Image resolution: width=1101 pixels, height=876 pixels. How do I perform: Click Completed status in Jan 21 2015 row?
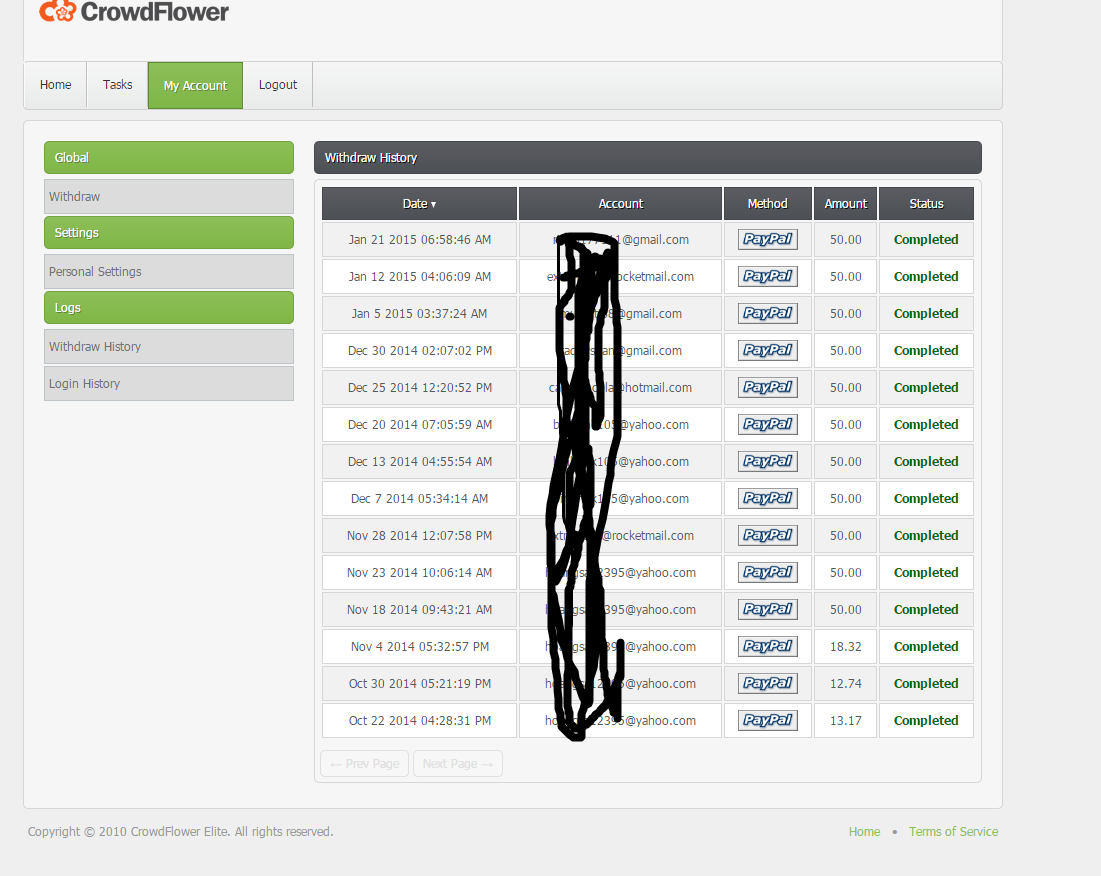click(x=926, y=240)
